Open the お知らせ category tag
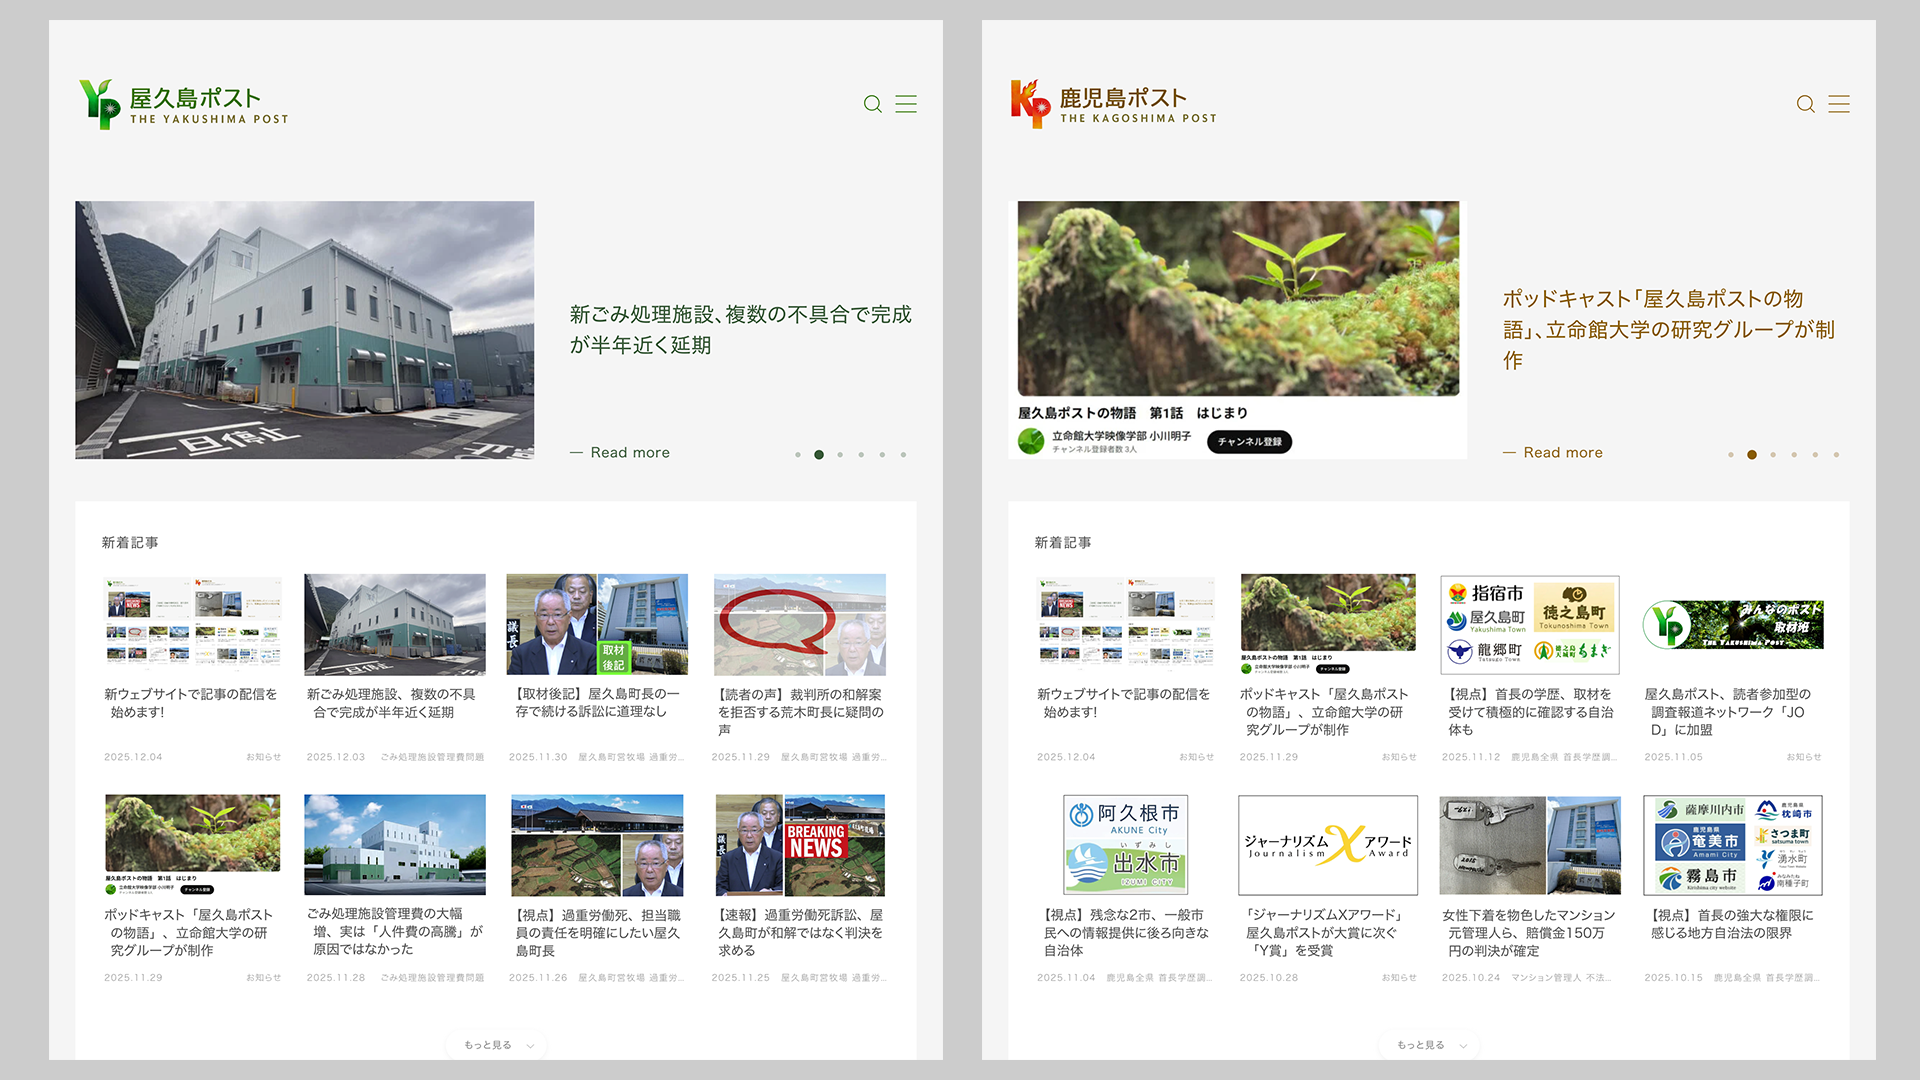 coord(263,757)
